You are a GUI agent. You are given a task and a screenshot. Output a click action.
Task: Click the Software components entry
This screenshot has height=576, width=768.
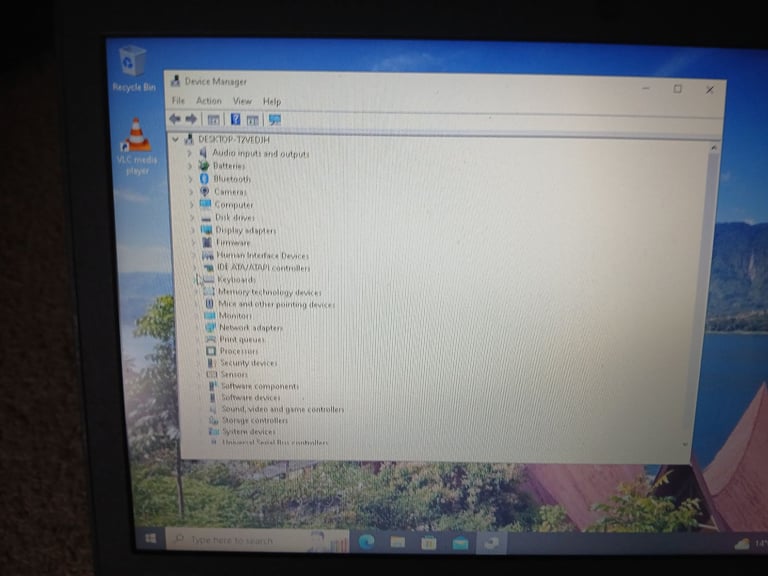(x=260, y=386)
